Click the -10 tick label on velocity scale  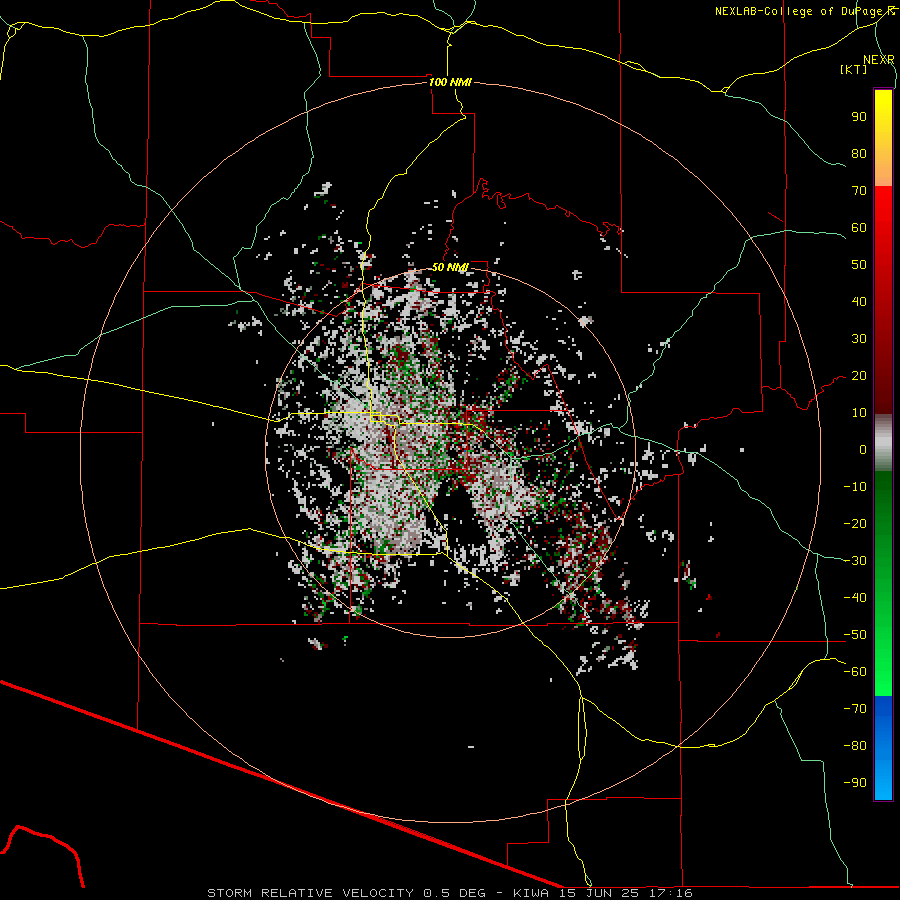click(x=855, y=487)
